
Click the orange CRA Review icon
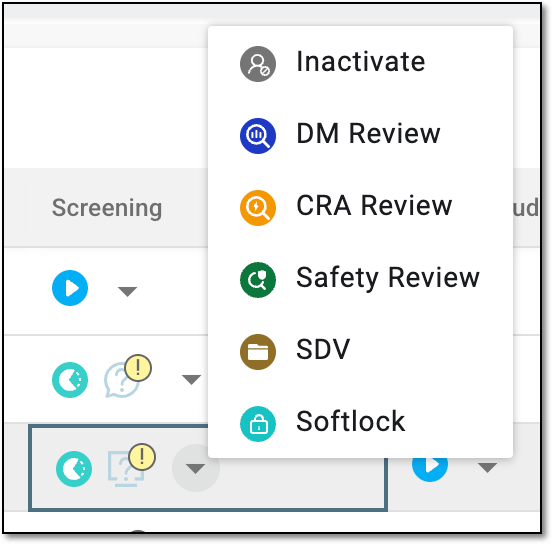coord(258,208)
